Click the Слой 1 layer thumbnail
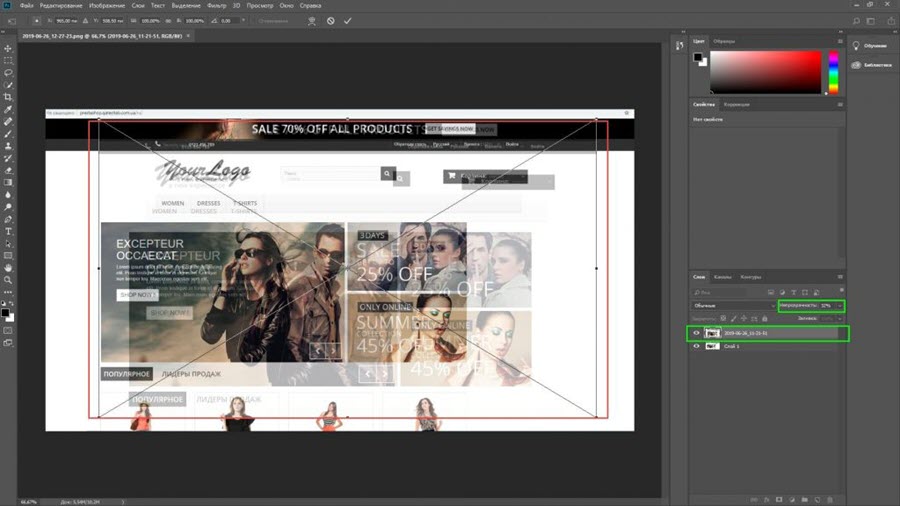 712,346
